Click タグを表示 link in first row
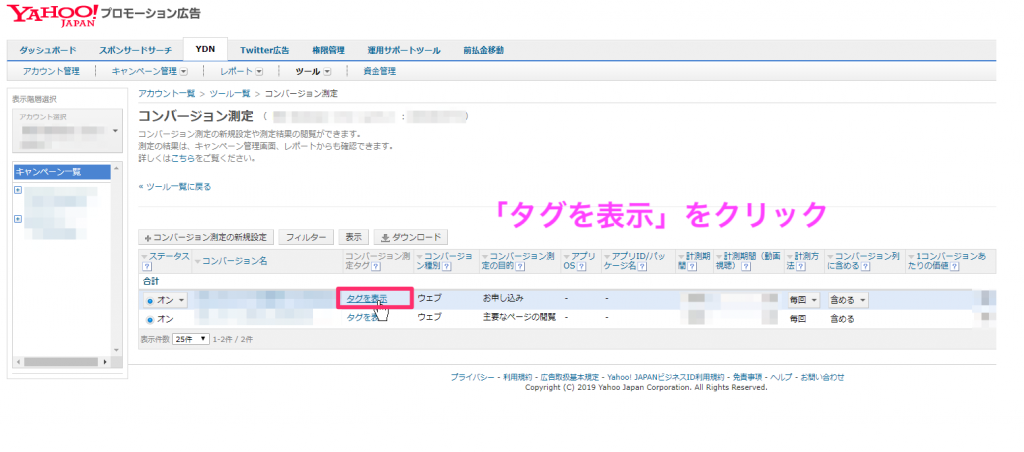The width and height of the screenshot is (1024, 452). click(366, 298)
